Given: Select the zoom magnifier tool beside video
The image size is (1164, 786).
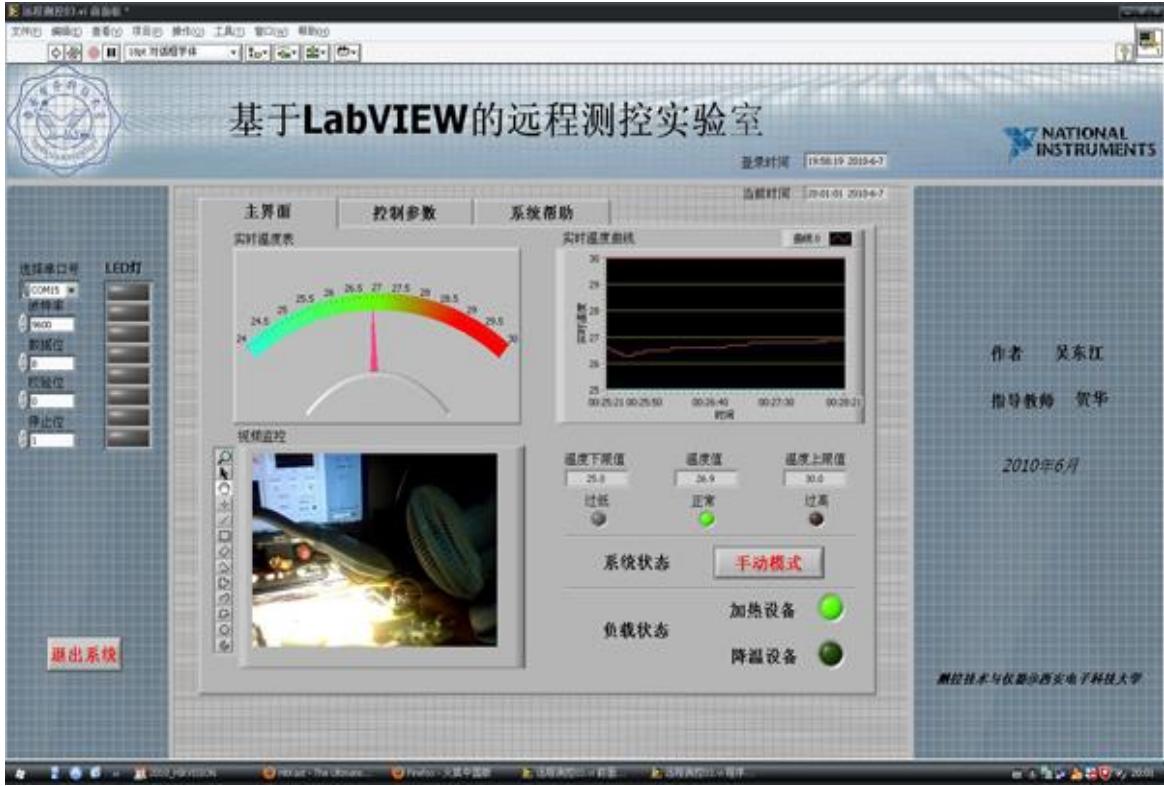Looking at the screenshot, I should coord(224,456).
